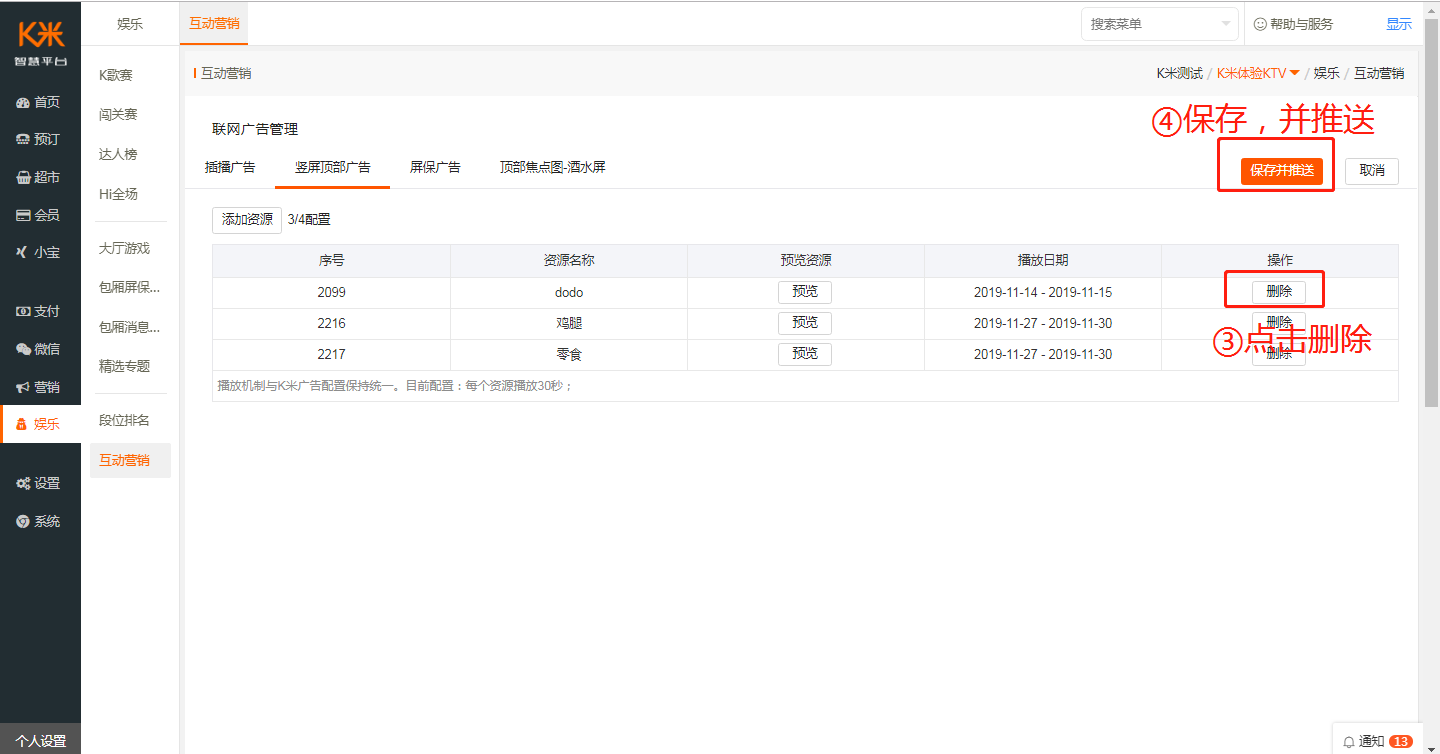Open 包厢消息 submenu item

pyautogui.click(x=129, y=327)
